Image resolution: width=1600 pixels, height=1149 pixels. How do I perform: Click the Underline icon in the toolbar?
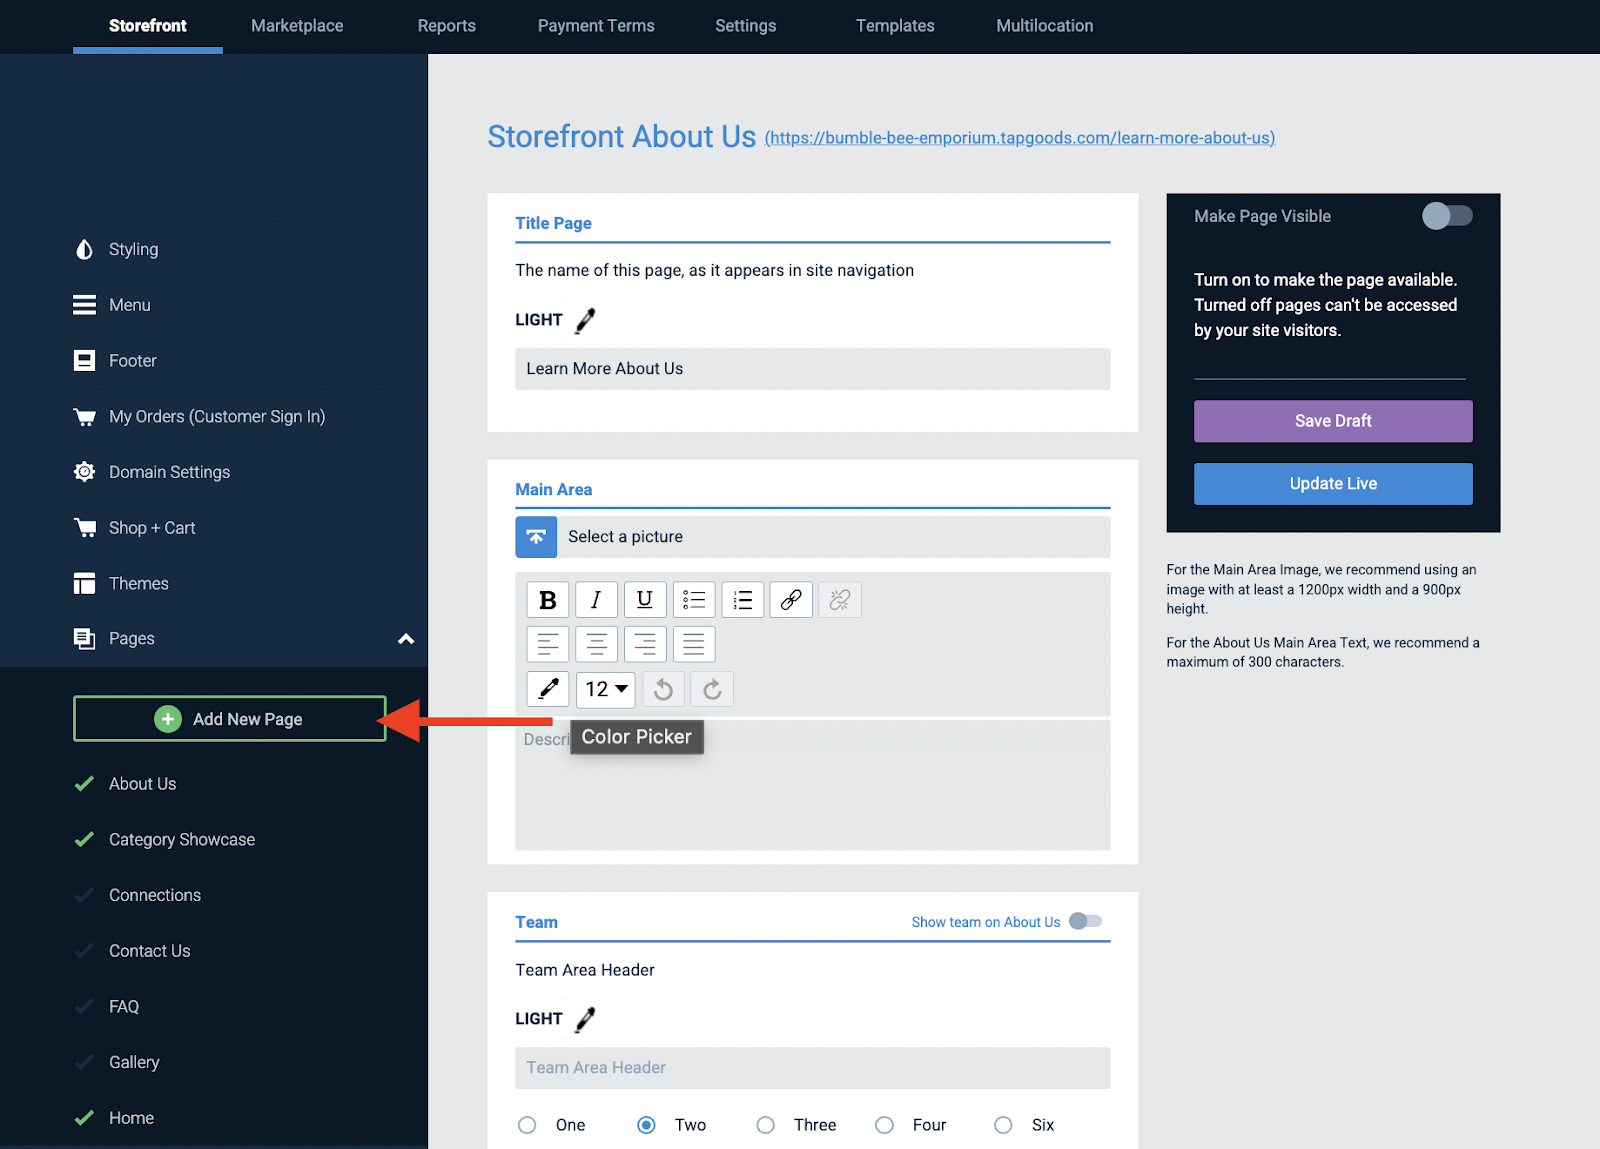coord(645,599)
